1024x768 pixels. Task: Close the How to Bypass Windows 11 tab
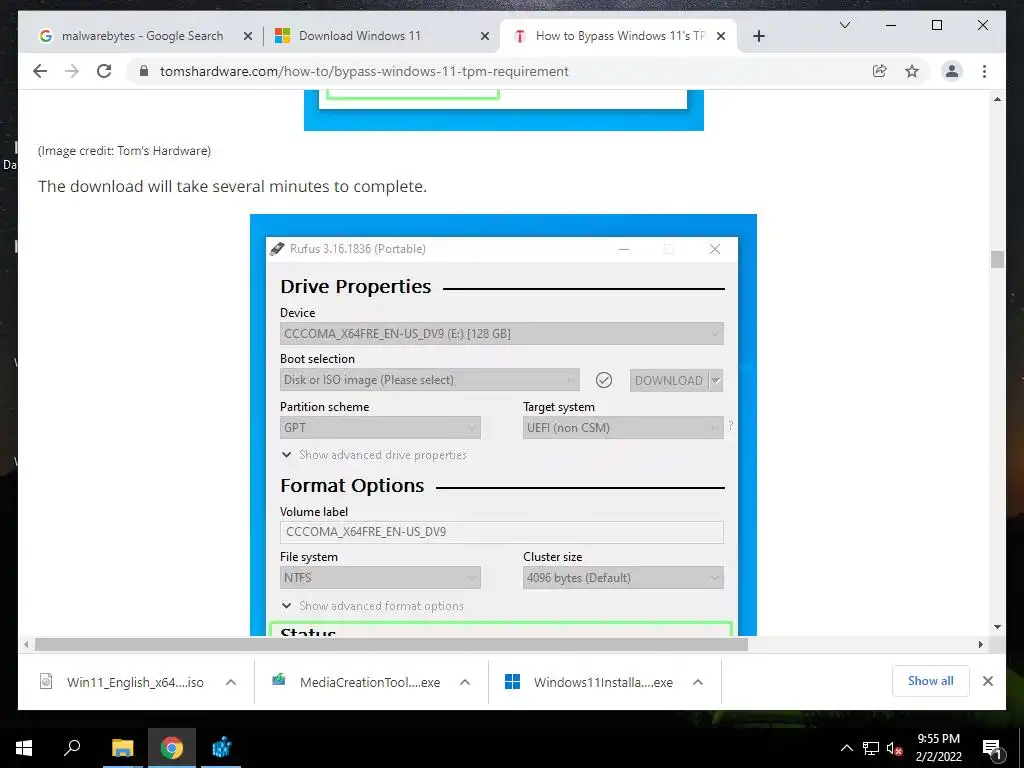tap(720, 36)
